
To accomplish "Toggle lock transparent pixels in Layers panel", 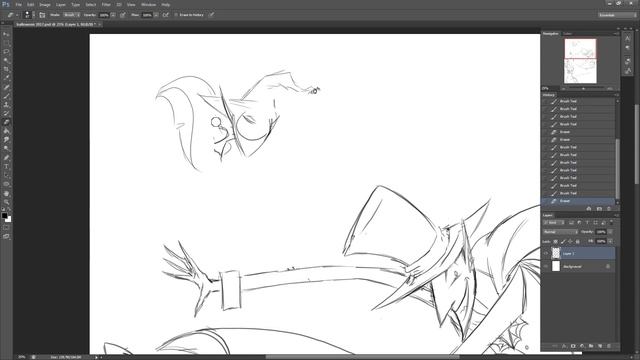I will (556, 241).
